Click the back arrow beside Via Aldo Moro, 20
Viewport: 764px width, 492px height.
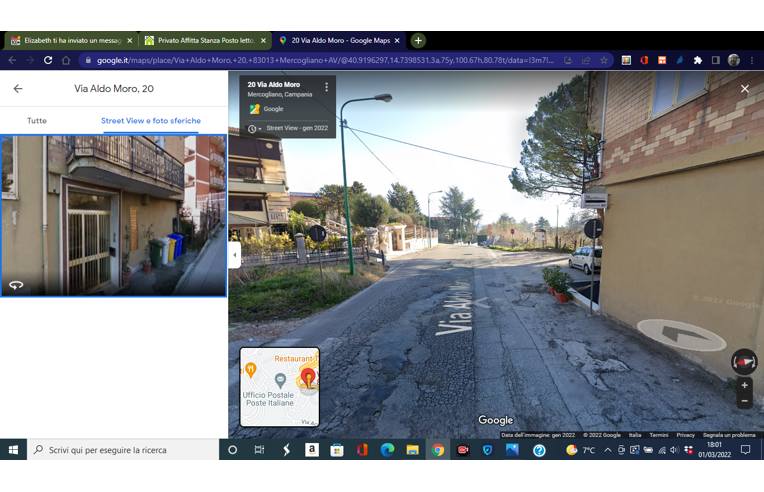18,89
